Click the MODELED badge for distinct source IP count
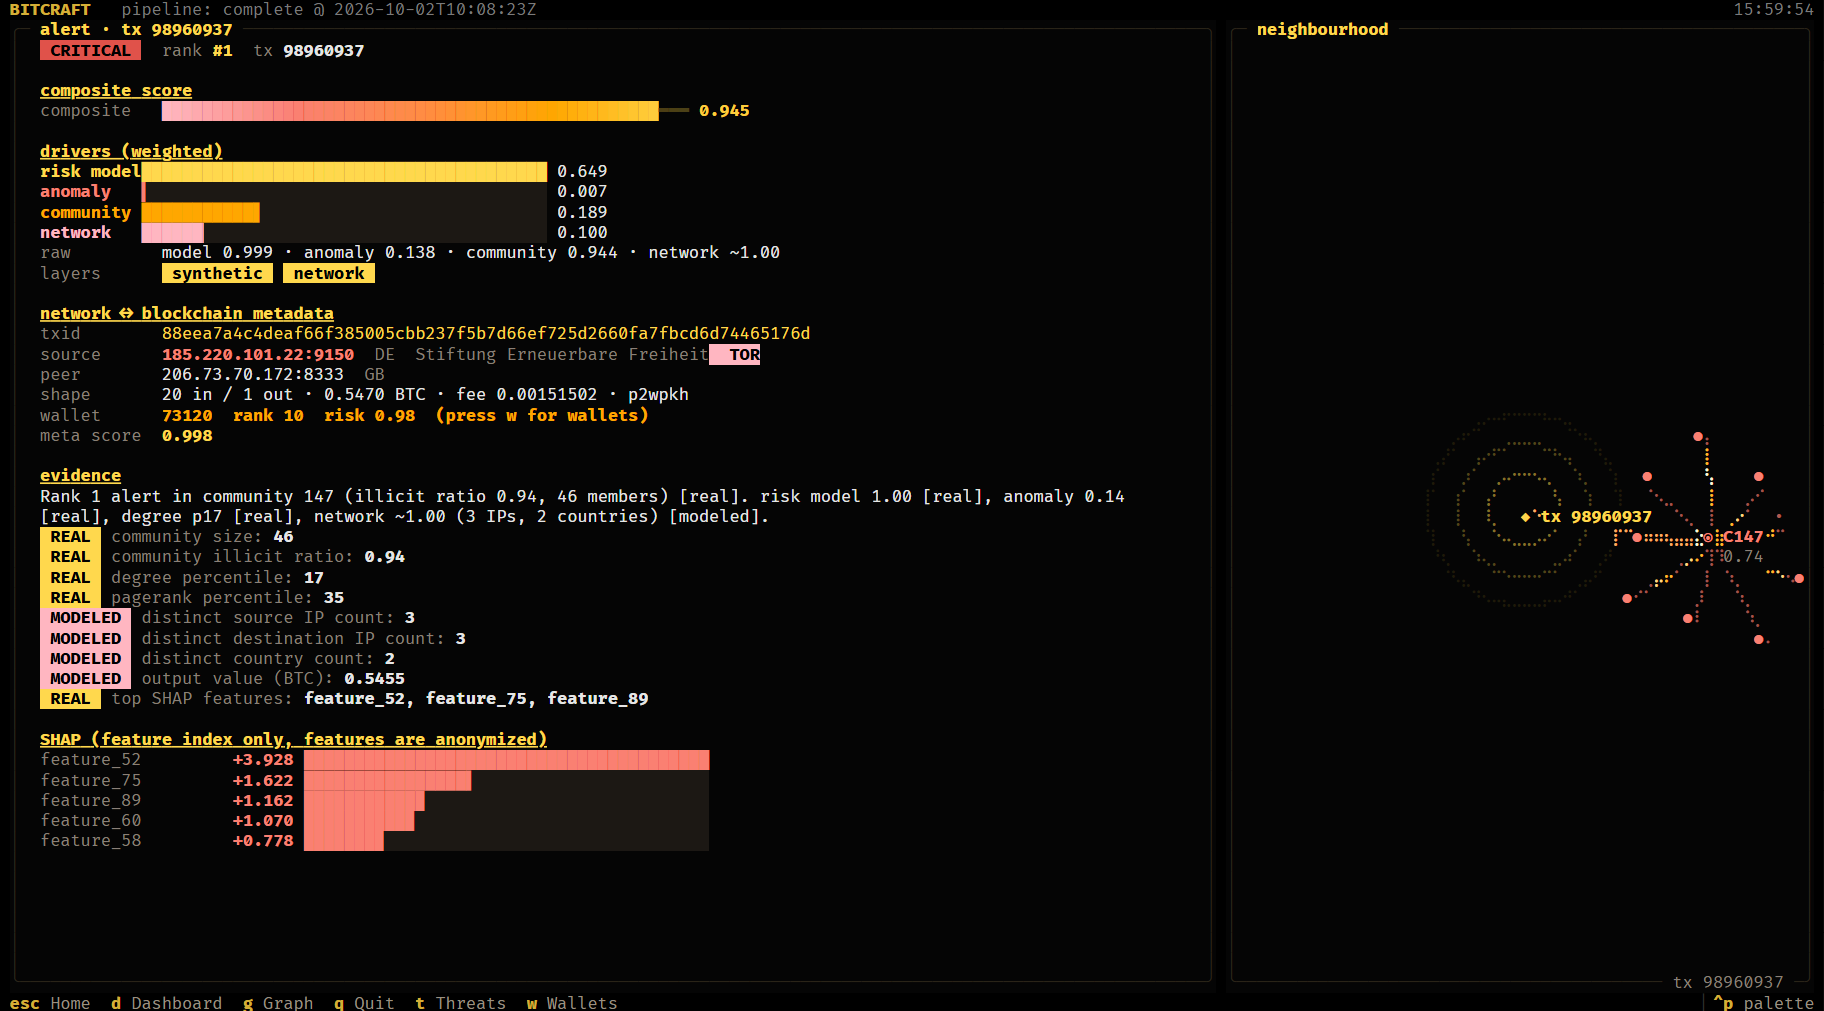This screenshot has height=1011, width=1824. (86, 618)
